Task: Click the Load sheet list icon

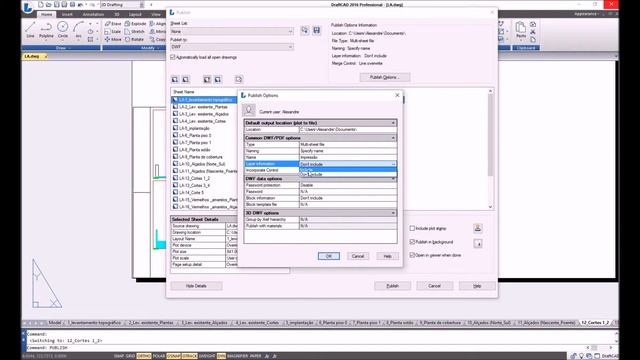Action: pyautogui.click(x=305, y=30)
